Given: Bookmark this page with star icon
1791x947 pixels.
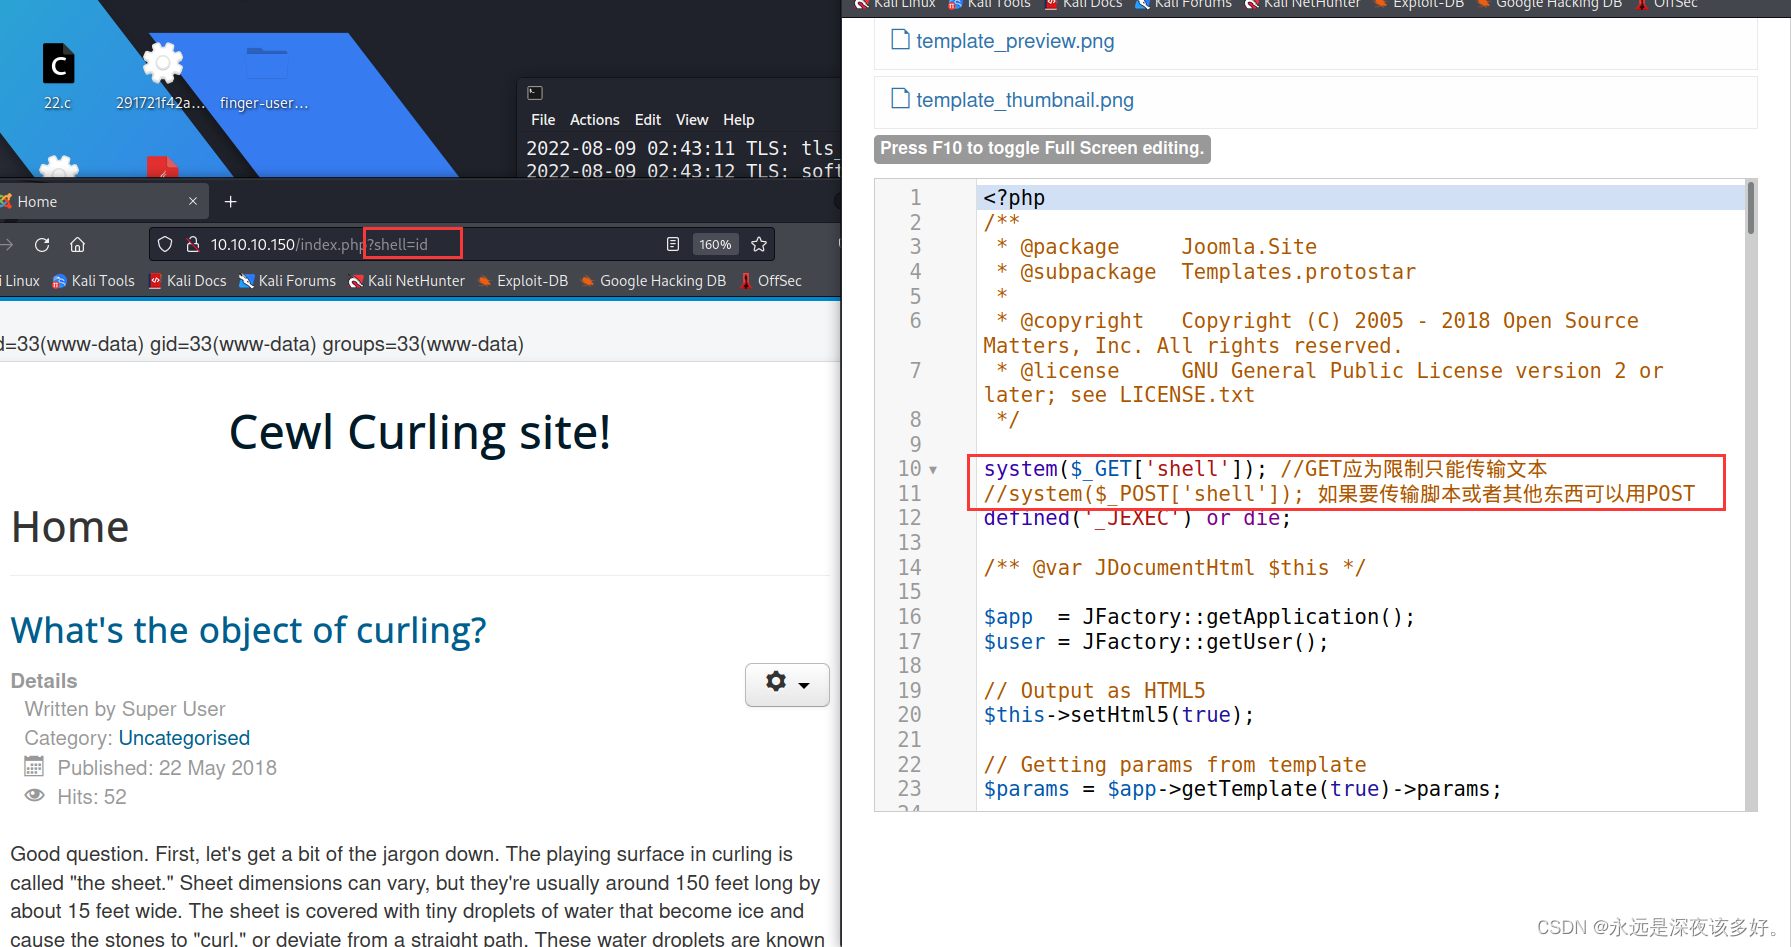Looking at the screenshot, I should click(759, 244).
